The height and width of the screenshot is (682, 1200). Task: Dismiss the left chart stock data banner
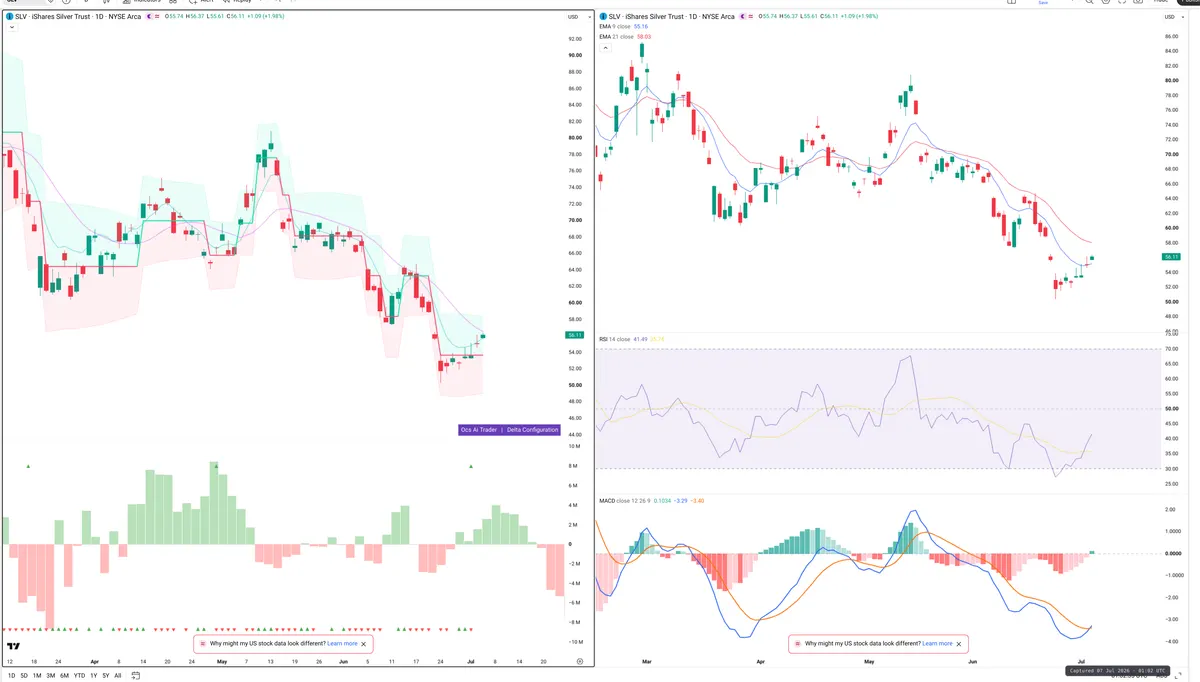tap(365, 644)
